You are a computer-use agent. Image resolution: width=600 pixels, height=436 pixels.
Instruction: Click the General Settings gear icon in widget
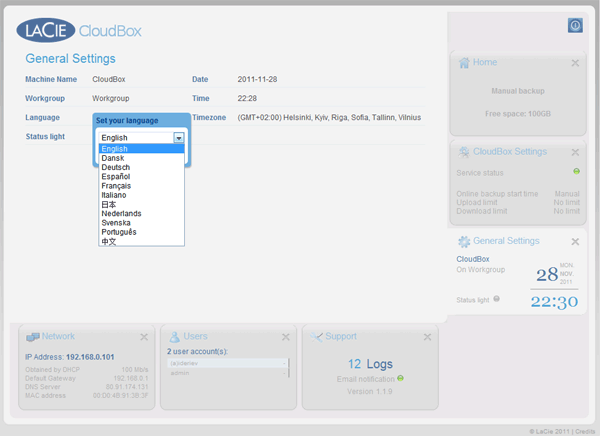464,241
